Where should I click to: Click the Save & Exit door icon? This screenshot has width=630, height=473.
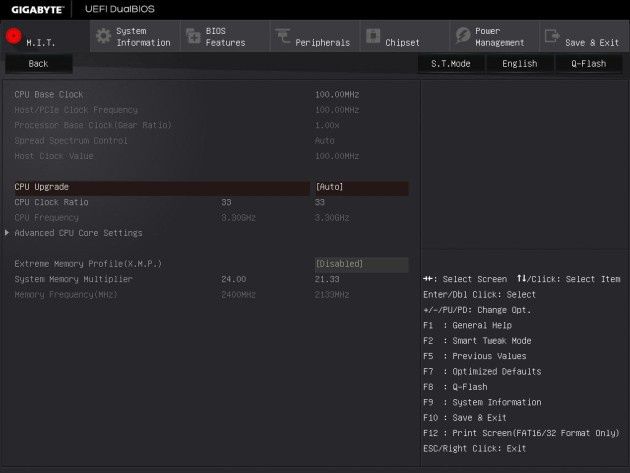coord(552,36)
